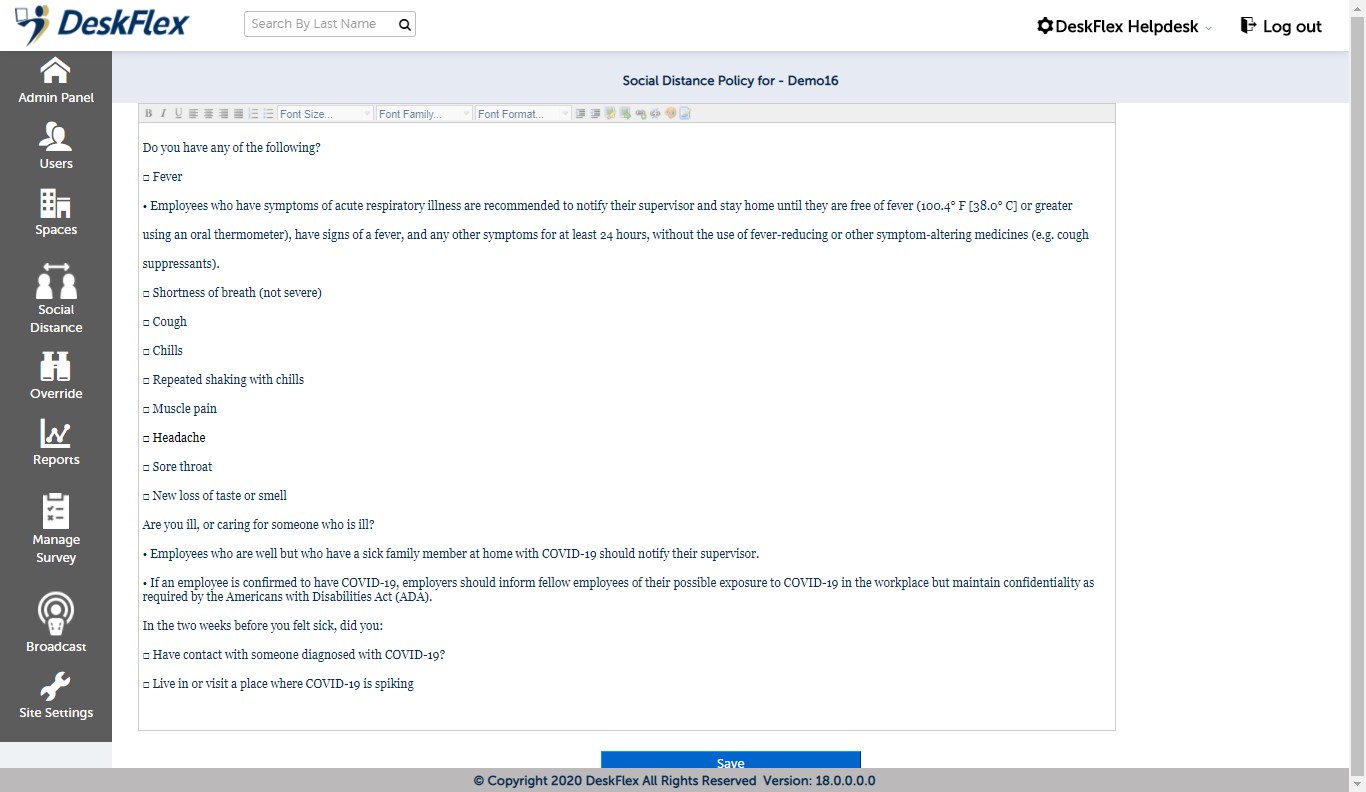Click the remove link icon
Image resolution: width=1366 pixels, height=792 pixels.
click(655, 114)
